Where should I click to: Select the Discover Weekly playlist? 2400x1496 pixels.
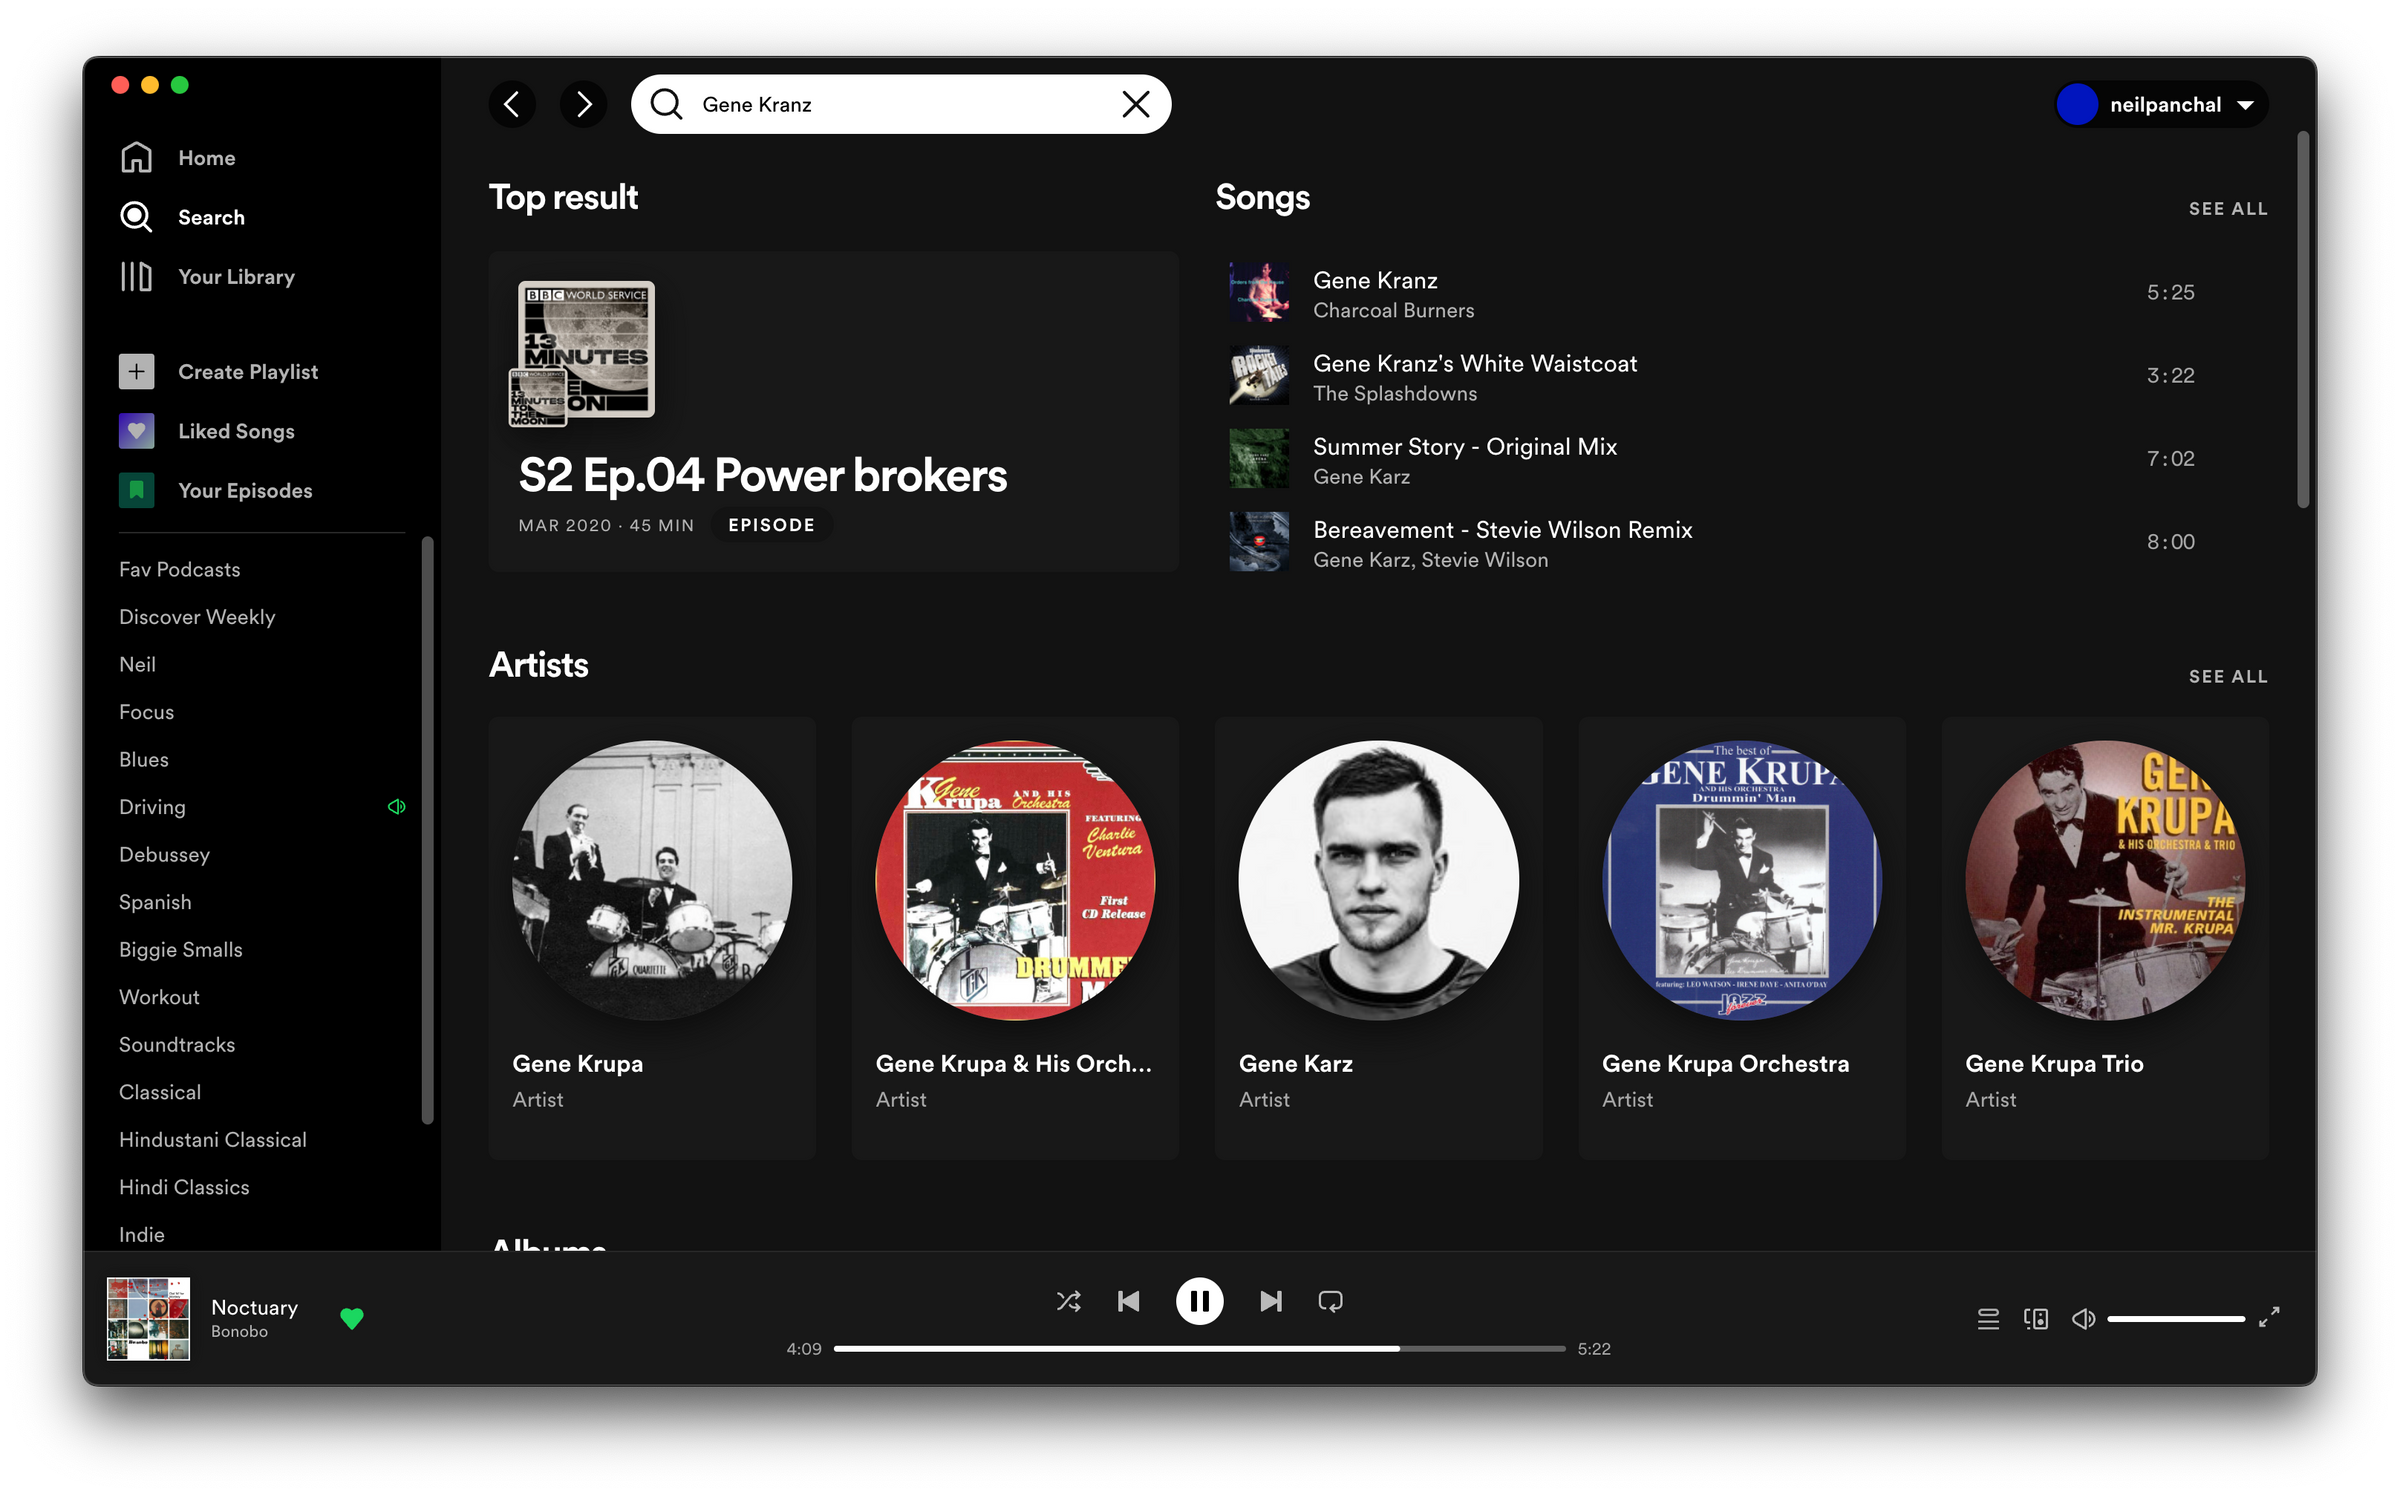tap(197, 617)
